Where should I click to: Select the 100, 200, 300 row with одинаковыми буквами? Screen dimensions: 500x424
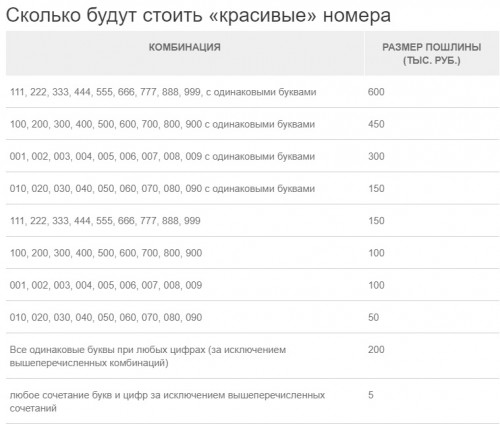252,124
